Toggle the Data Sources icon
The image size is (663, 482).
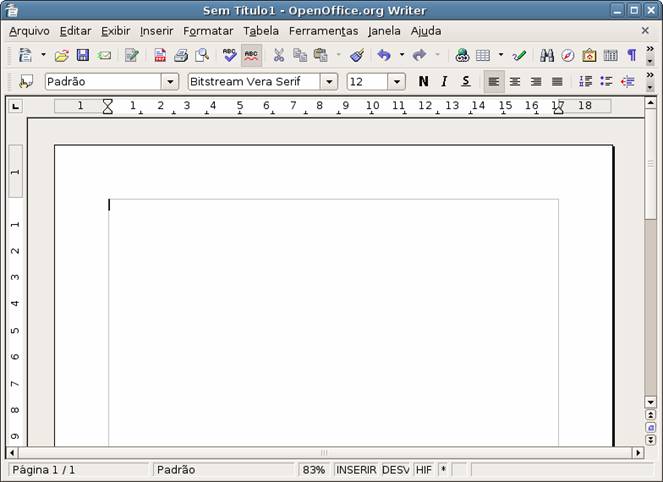pos(610,55)
